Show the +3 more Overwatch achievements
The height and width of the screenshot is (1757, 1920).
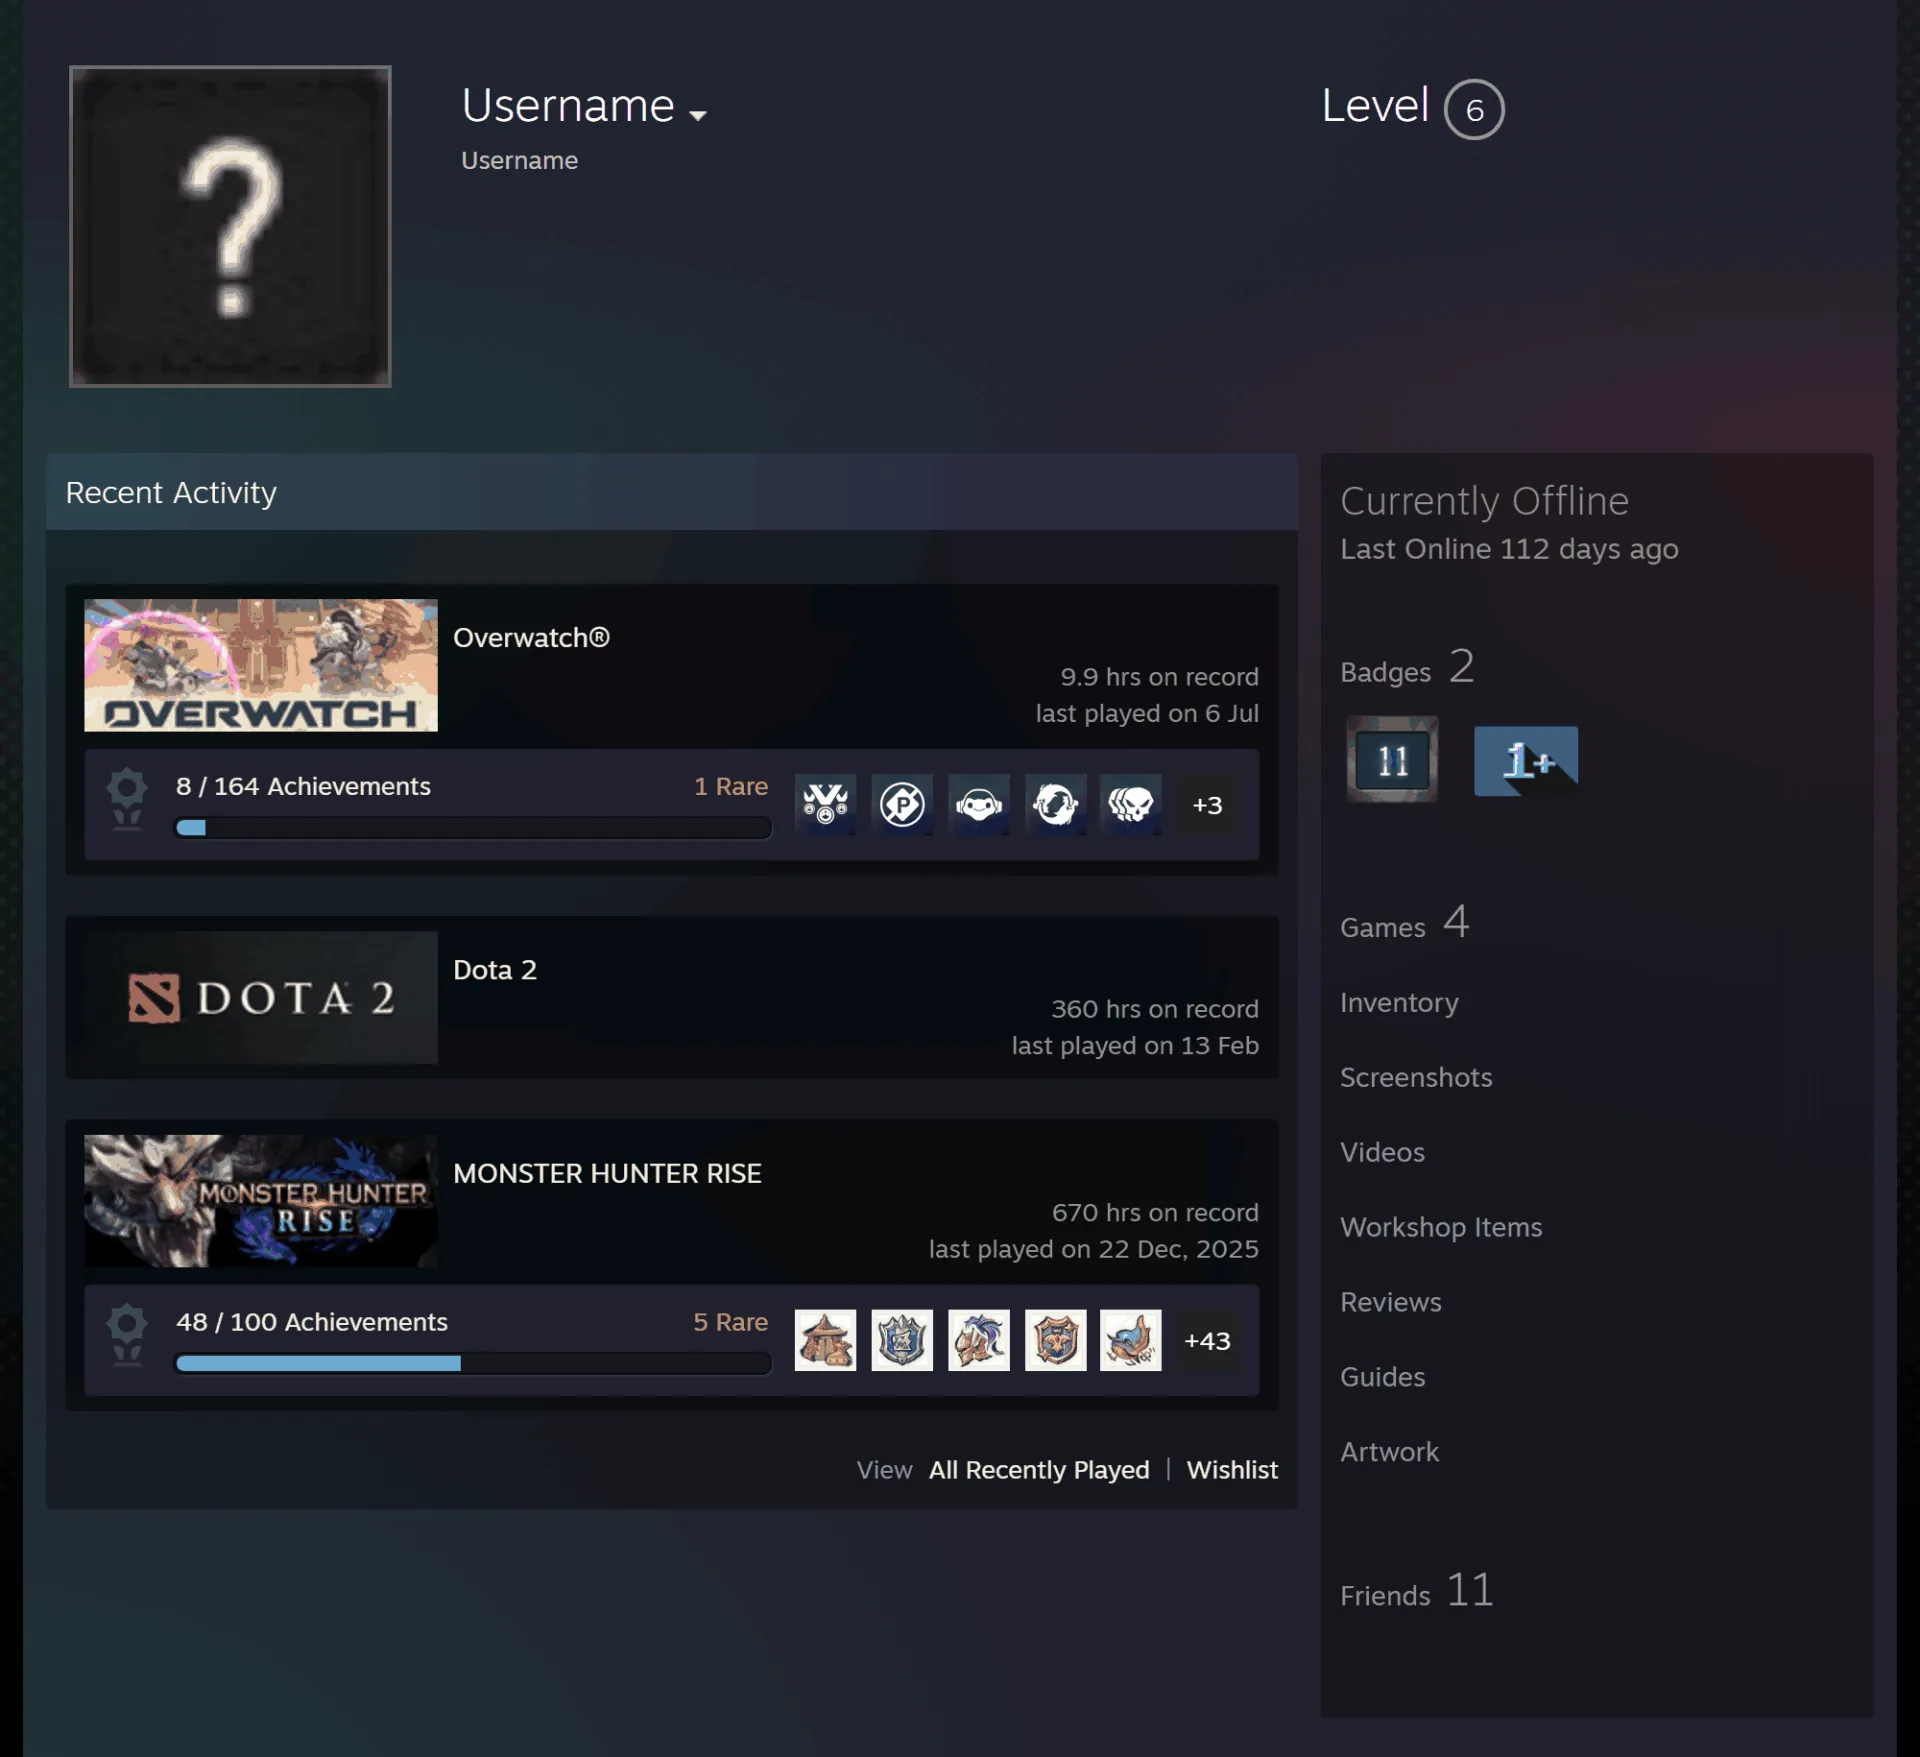tap(1207, 805)
